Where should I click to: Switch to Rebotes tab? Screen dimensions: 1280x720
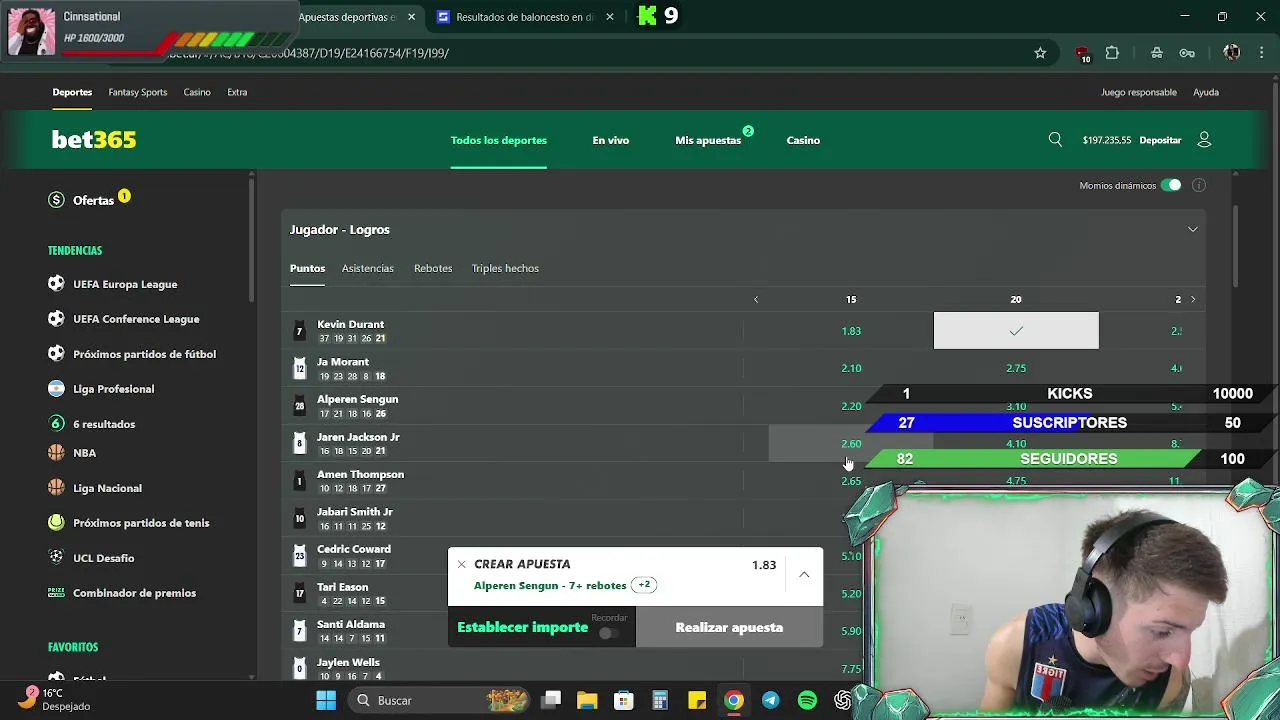pyautogui.click(x=433, y=268)
